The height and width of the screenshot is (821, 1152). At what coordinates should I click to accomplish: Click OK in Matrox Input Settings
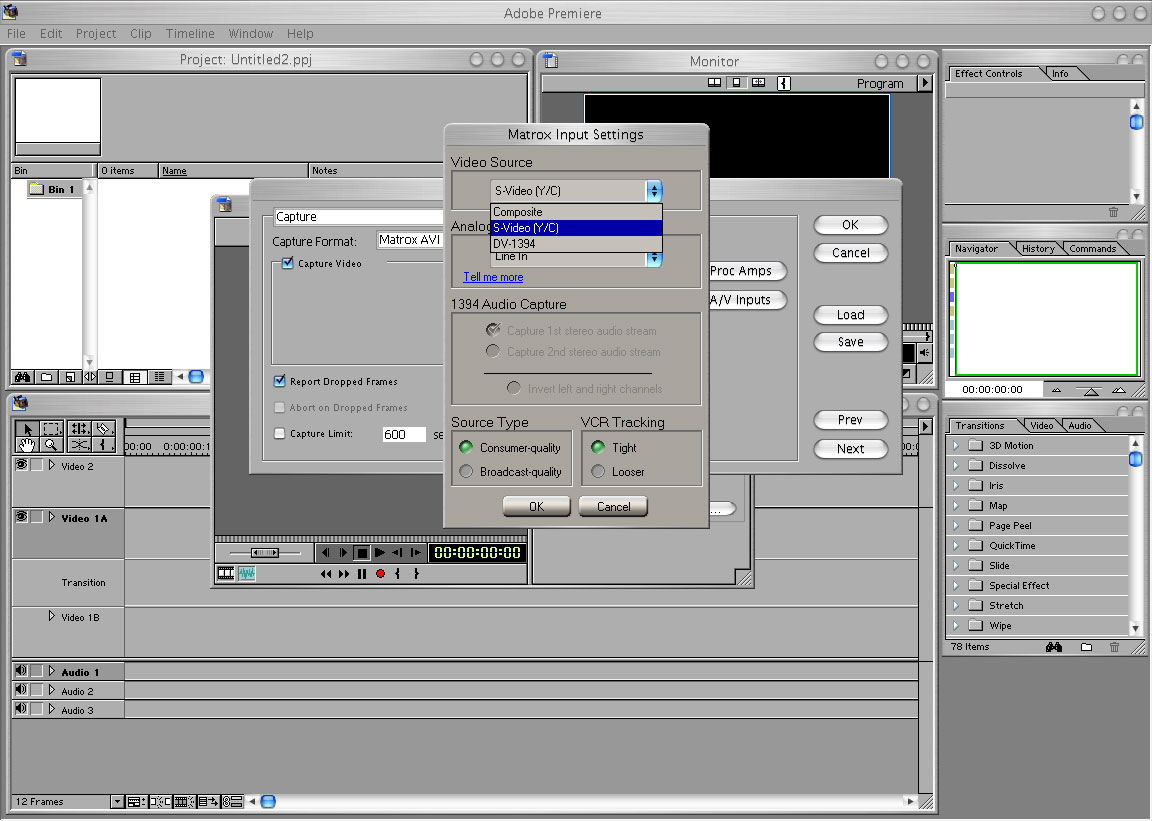pyautogui.click(x=536, y=506)
